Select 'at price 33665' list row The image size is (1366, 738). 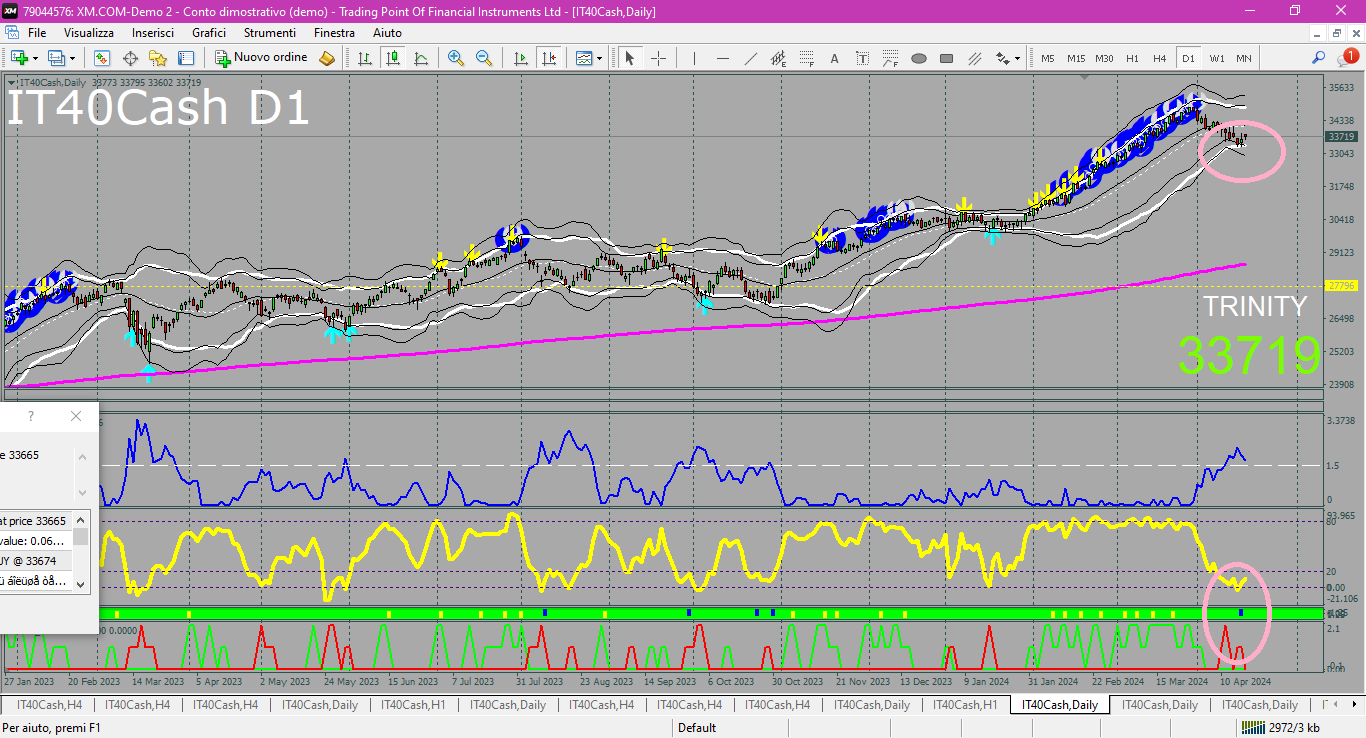36,521
